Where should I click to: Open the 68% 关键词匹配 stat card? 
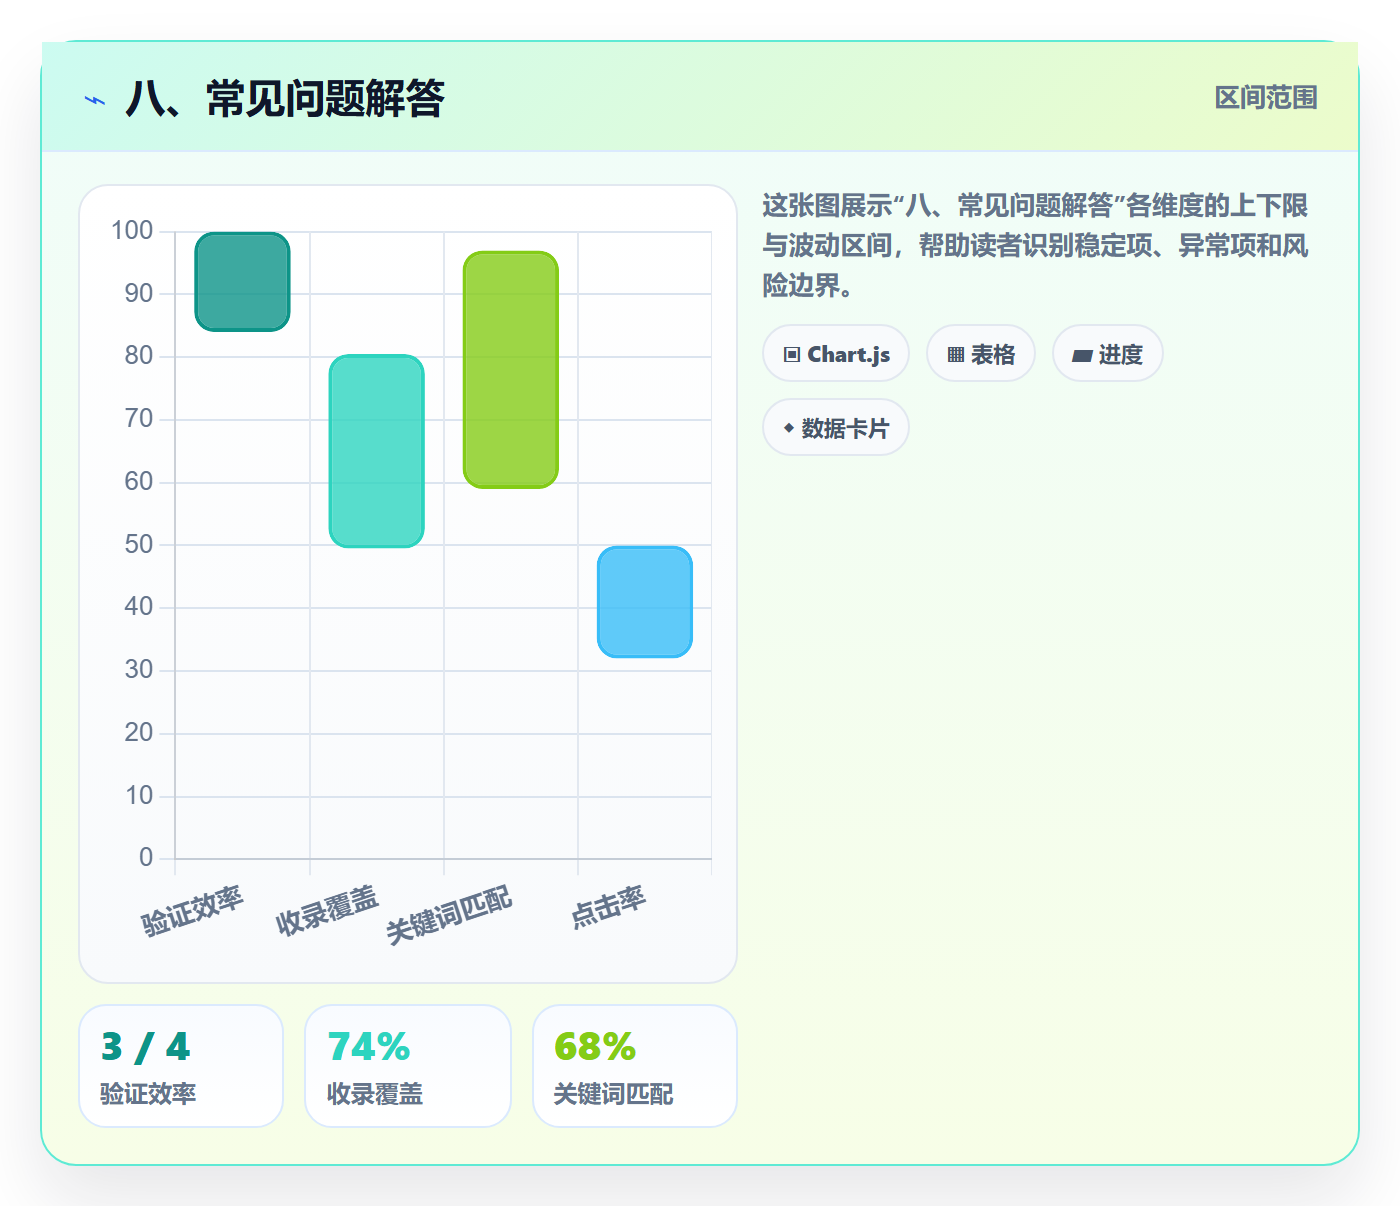click(635, 1066)
